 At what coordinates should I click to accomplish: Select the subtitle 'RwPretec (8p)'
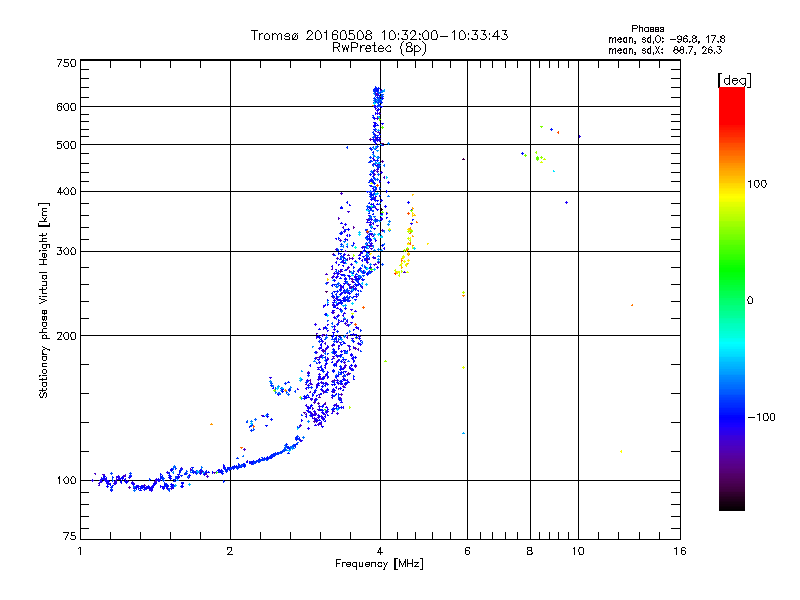point(379,48)
